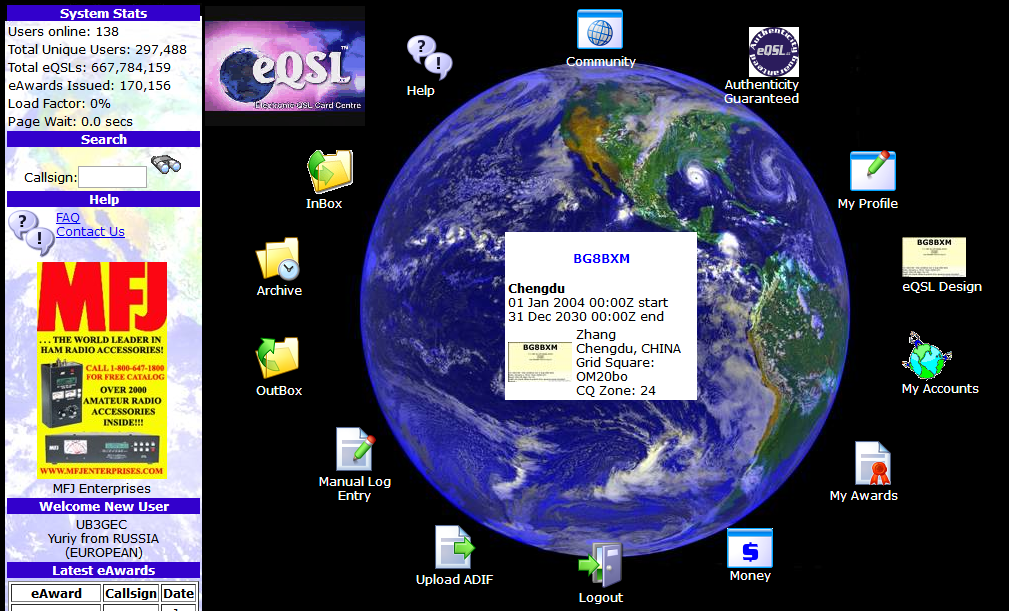Click inside the Callsign search field
The width and height of the screenshot is (1009, 611).
pyautogui.click(x=112, y=177)
